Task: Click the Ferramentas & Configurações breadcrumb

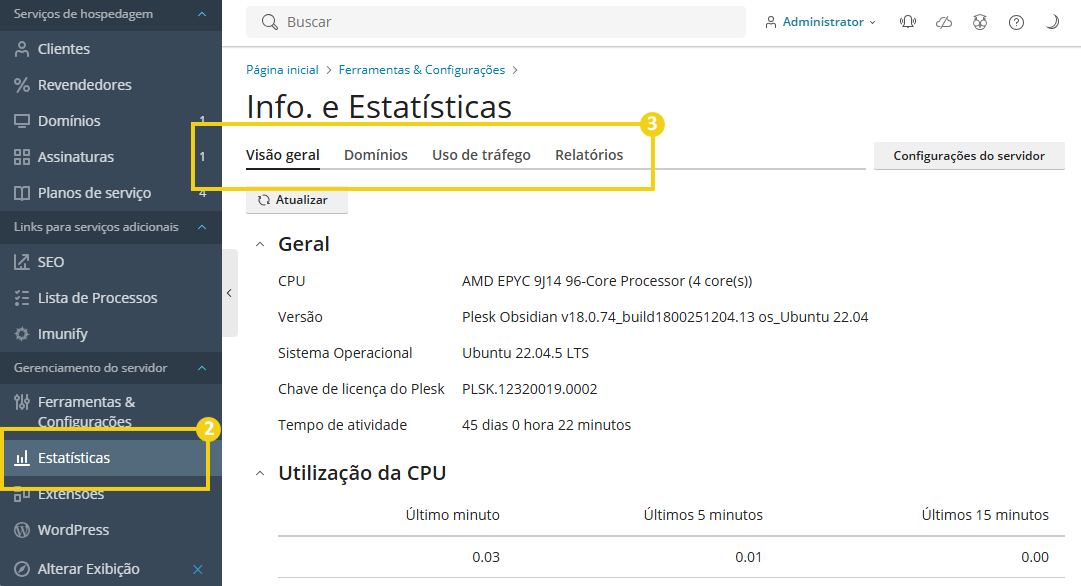Action: coord(421,70)
